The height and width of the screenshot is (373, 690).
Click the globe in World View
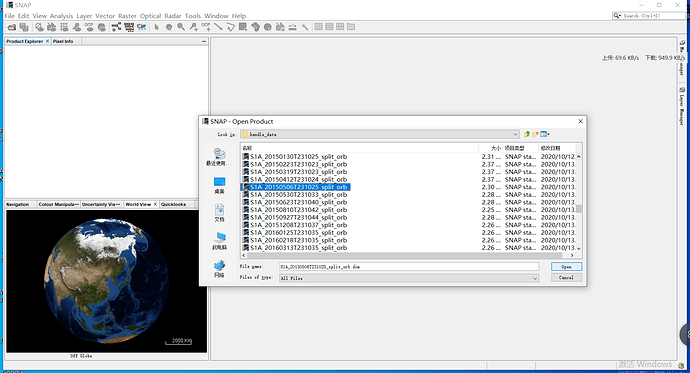[106, 282]
